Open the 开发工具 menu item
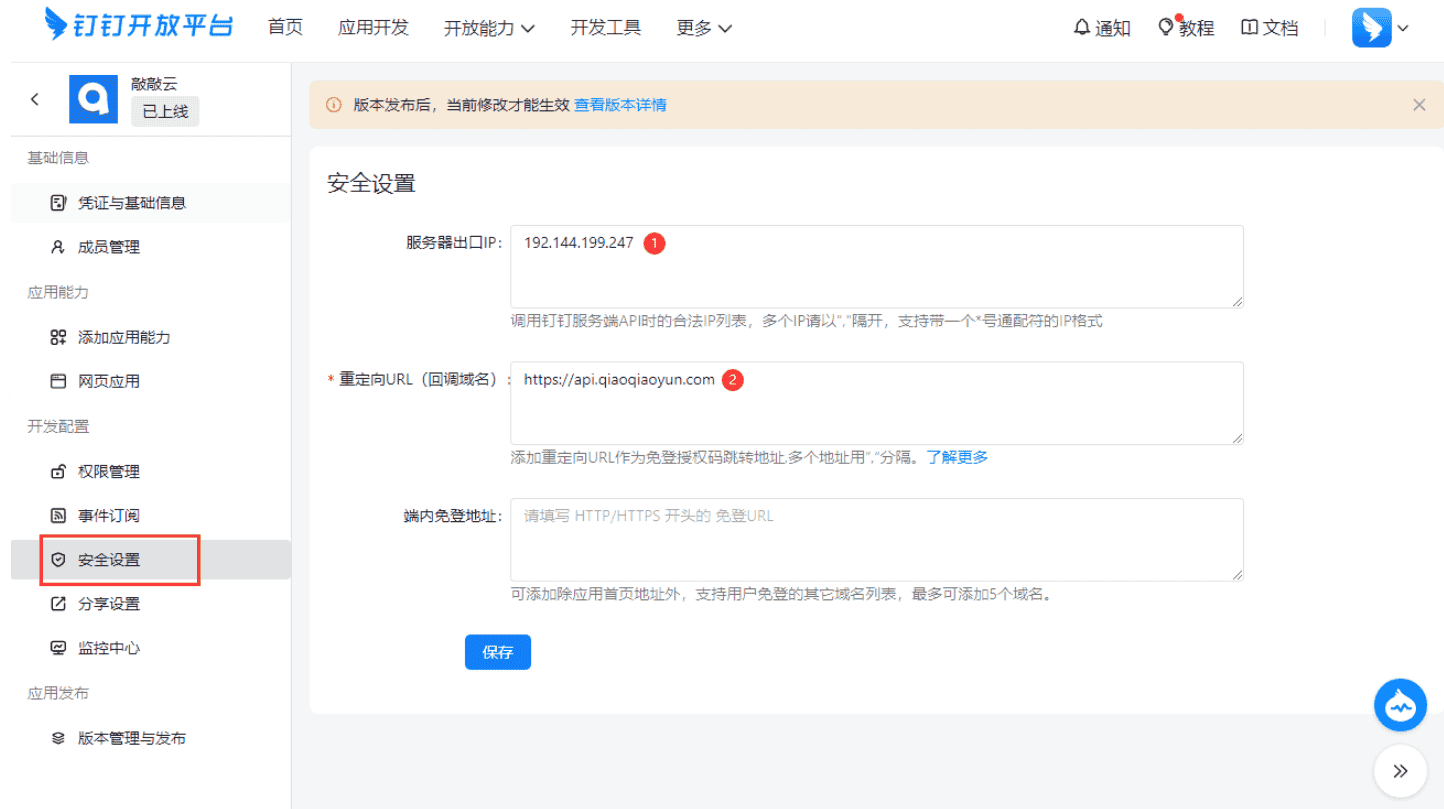Viewport: 1444px width, 809px height. (604, 28)
